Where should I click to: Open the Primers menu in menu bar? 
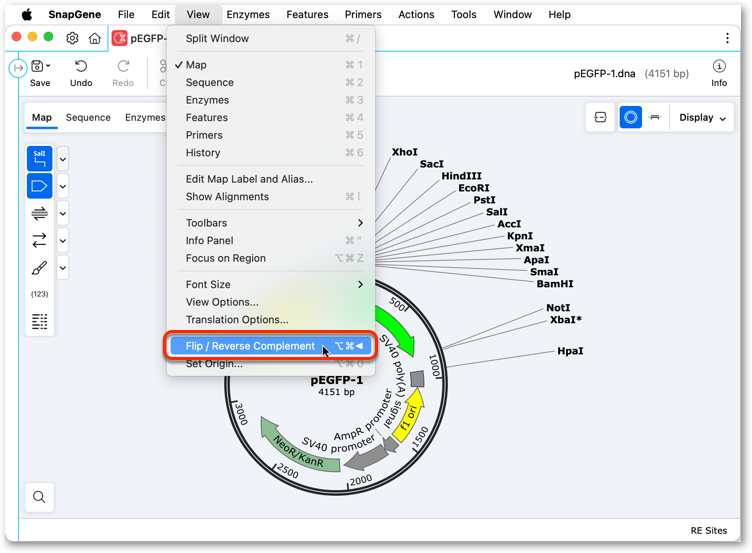[x=363, y=14]
